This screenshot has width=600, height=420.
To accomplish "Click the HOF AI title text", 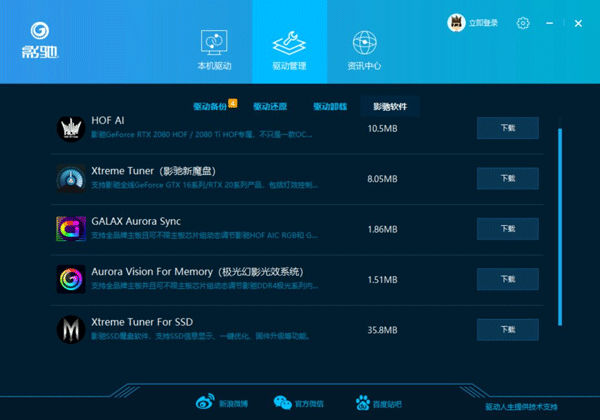I will (x=108, y=120).
